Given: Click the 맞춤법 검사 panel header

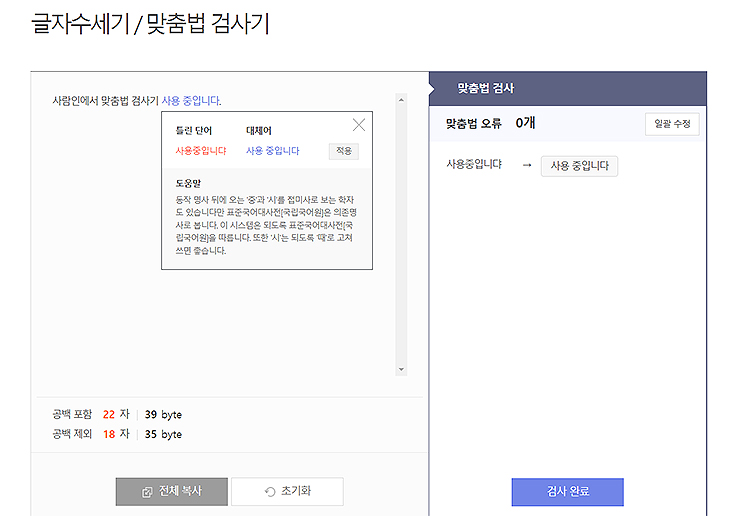Looking at the screenshot, I should (568, 88).
